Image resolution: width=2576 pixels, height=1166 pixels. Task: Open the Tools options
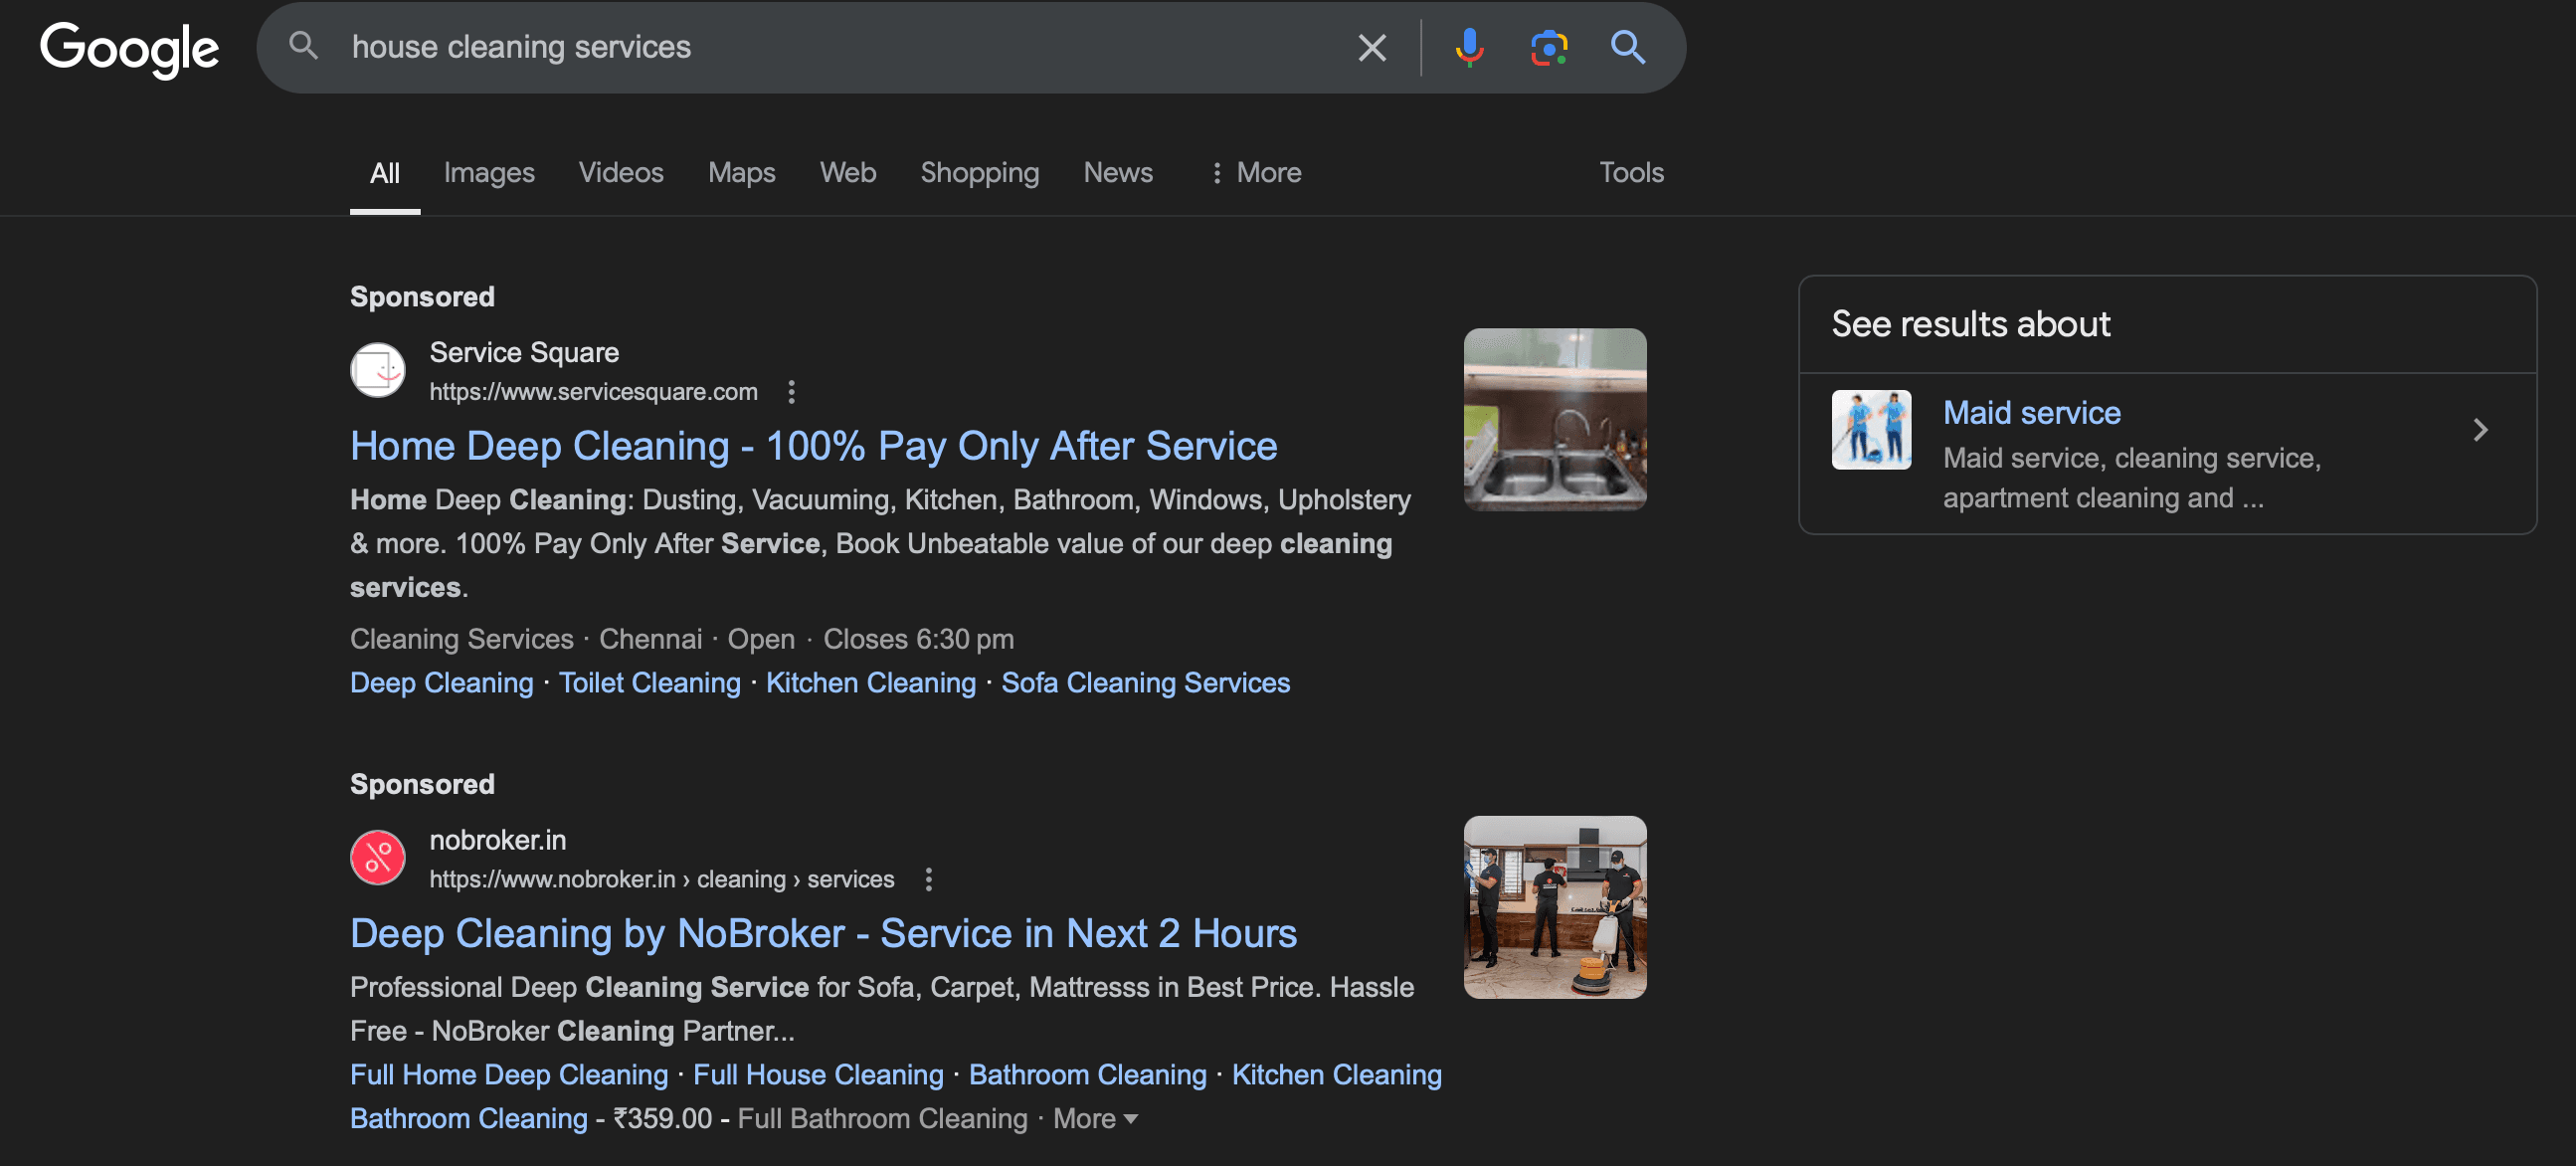pos(1630,173)
